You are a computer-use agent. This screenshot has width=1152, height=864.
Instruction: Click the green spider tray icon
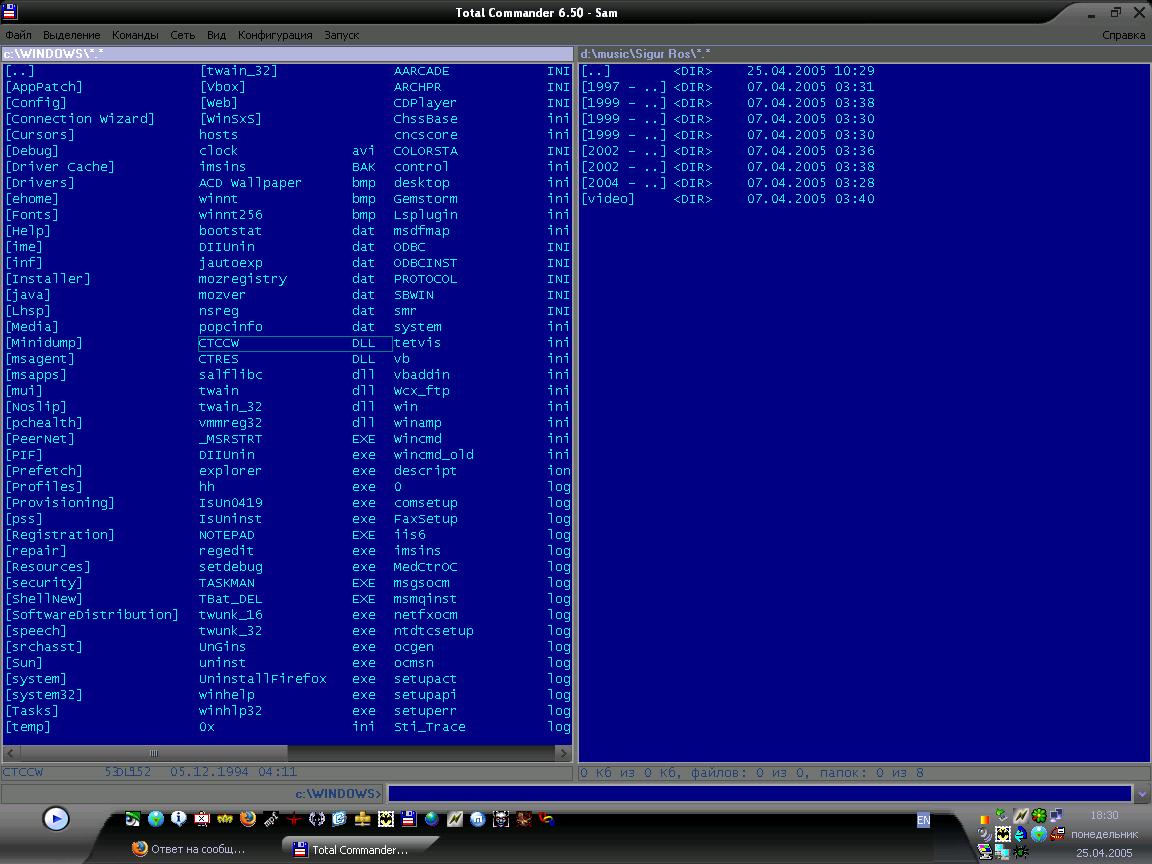tap(1020, 852)
